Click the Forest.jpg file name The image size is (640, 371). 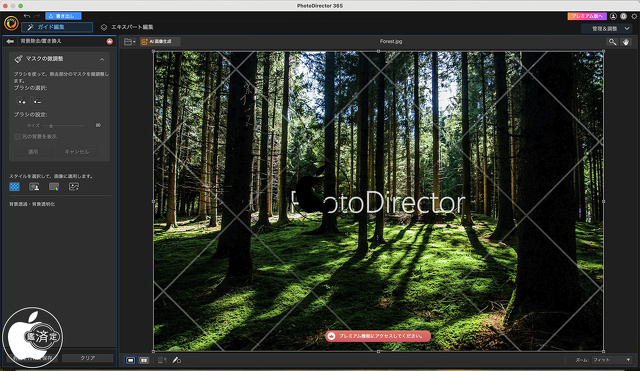point(391,41)
